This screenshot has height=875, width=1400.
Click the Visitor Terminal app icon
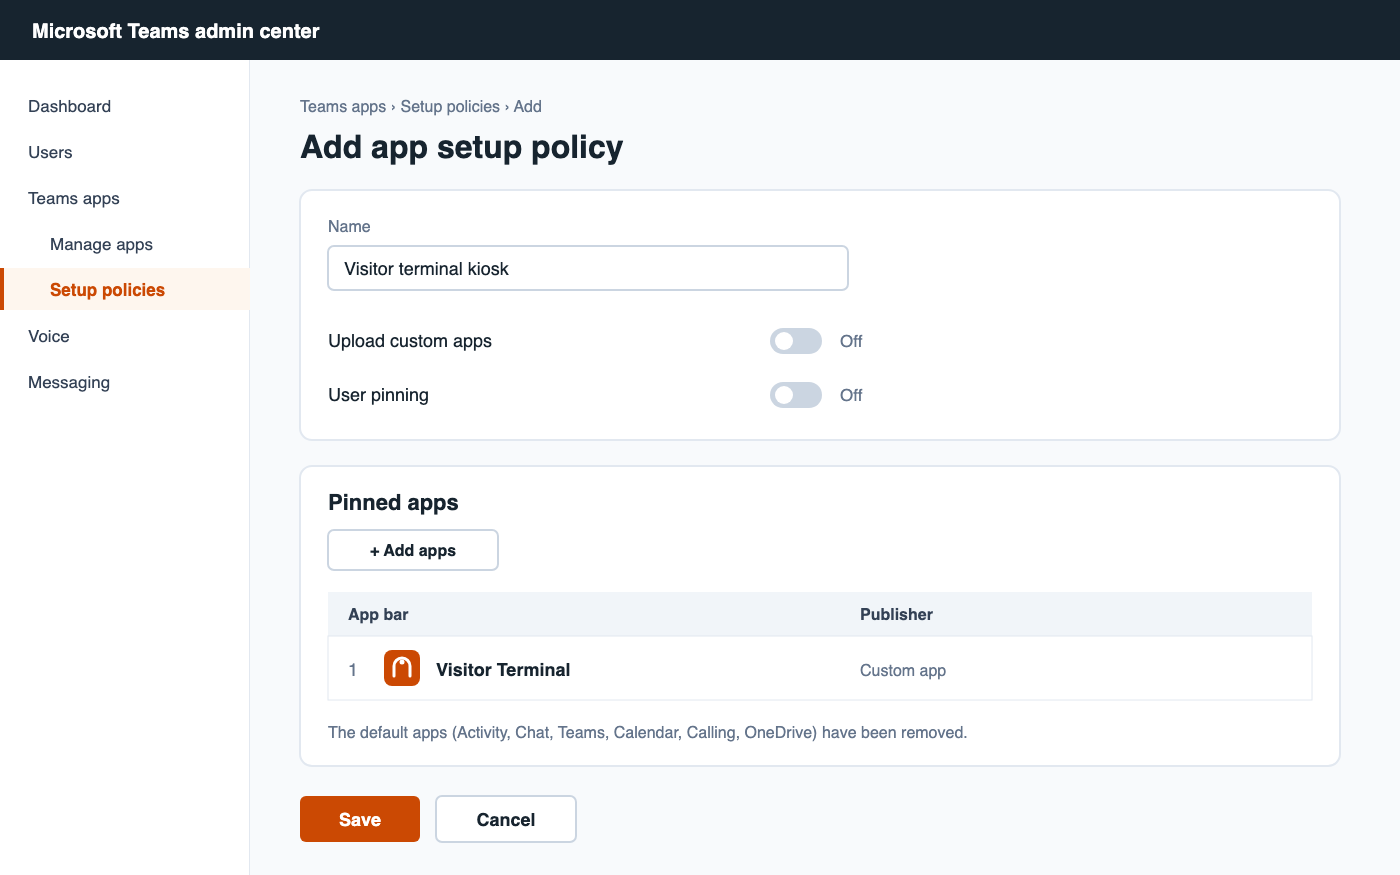point(402,668)
